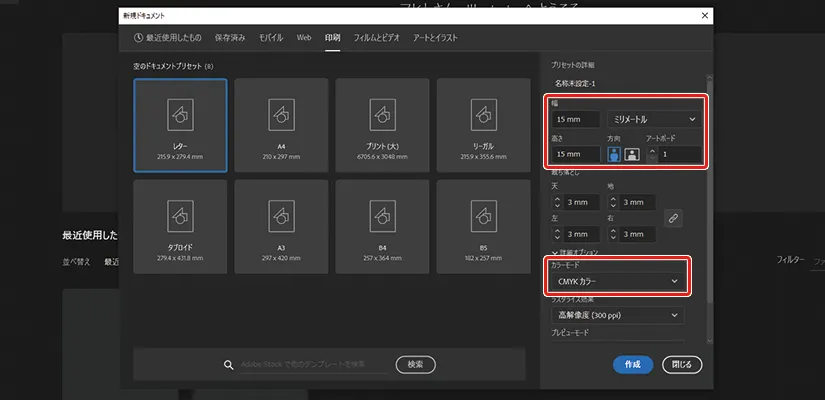Select portrait orientation icon
This screenshot has width=825, height=400.
click(x=614, y=154)
